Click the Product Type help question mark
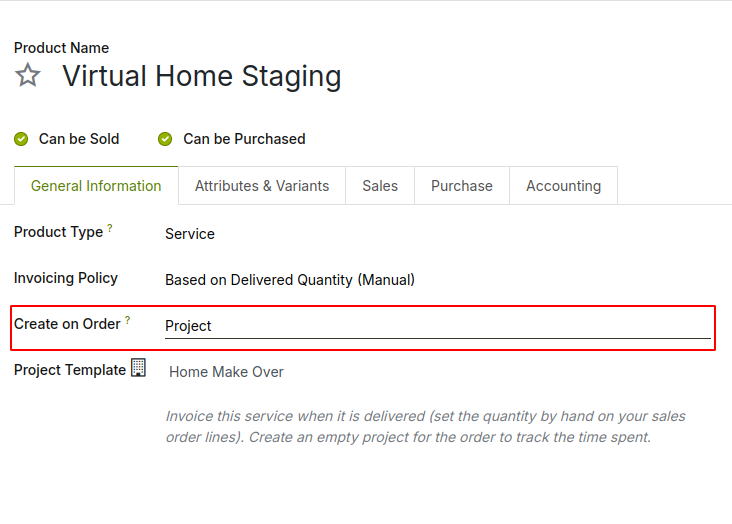Viewport: 732px width, 524px height. (x=110, y=228)
